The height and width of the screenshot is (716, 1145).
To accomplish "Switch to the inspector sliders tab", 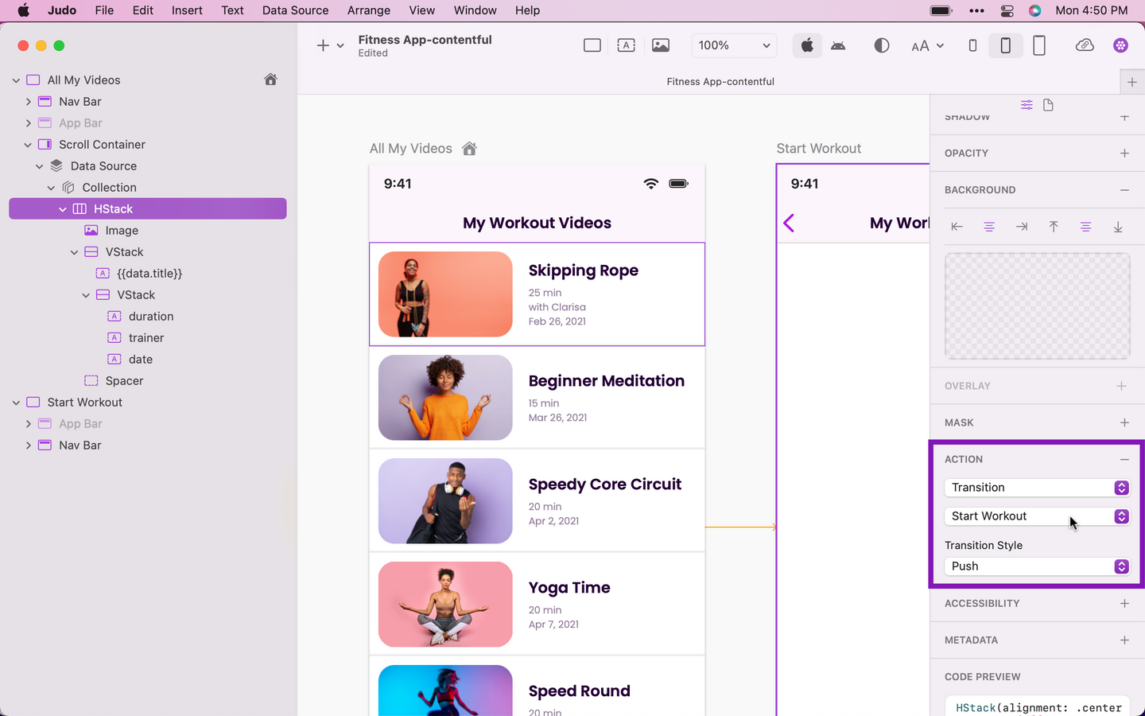I will coord(1026,105).
